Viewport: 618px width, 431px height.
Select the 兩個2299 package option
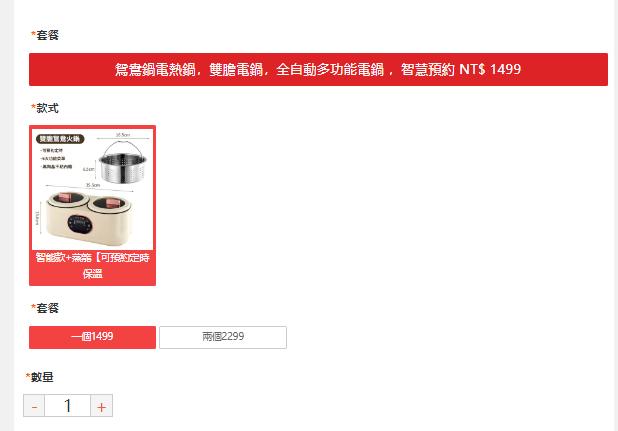tap(223, 337)
